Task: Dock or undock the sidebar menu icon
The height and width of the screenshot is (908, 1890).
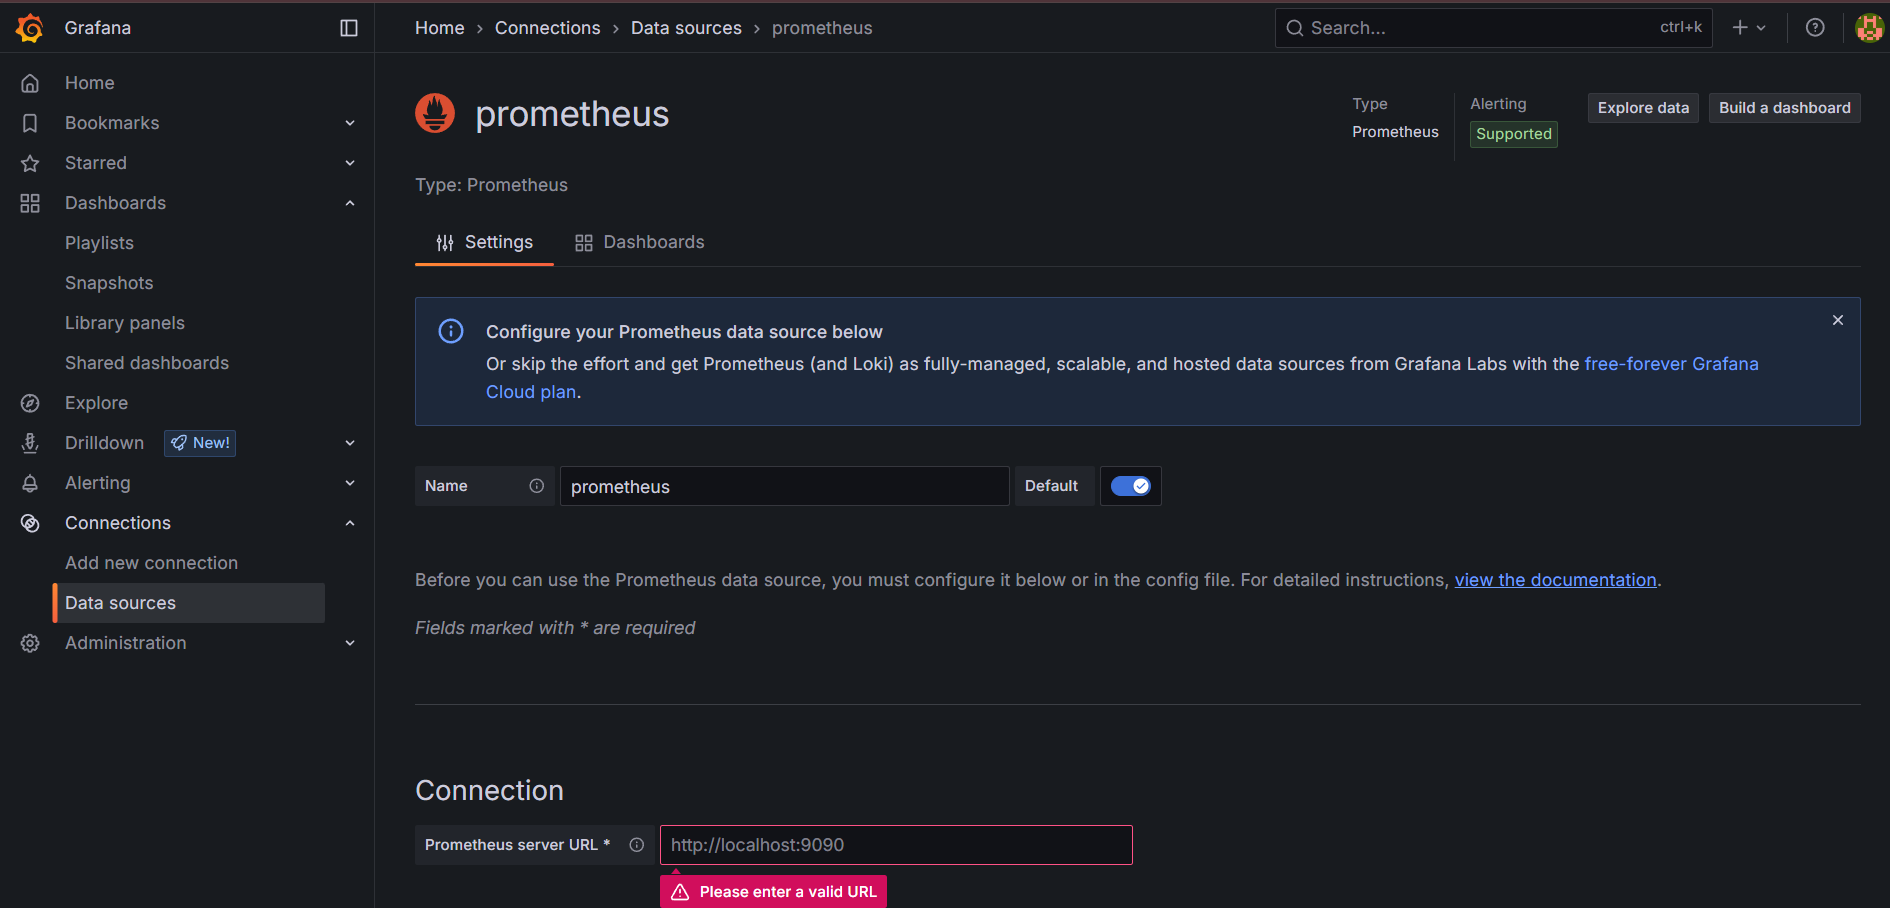Action: 349,28
